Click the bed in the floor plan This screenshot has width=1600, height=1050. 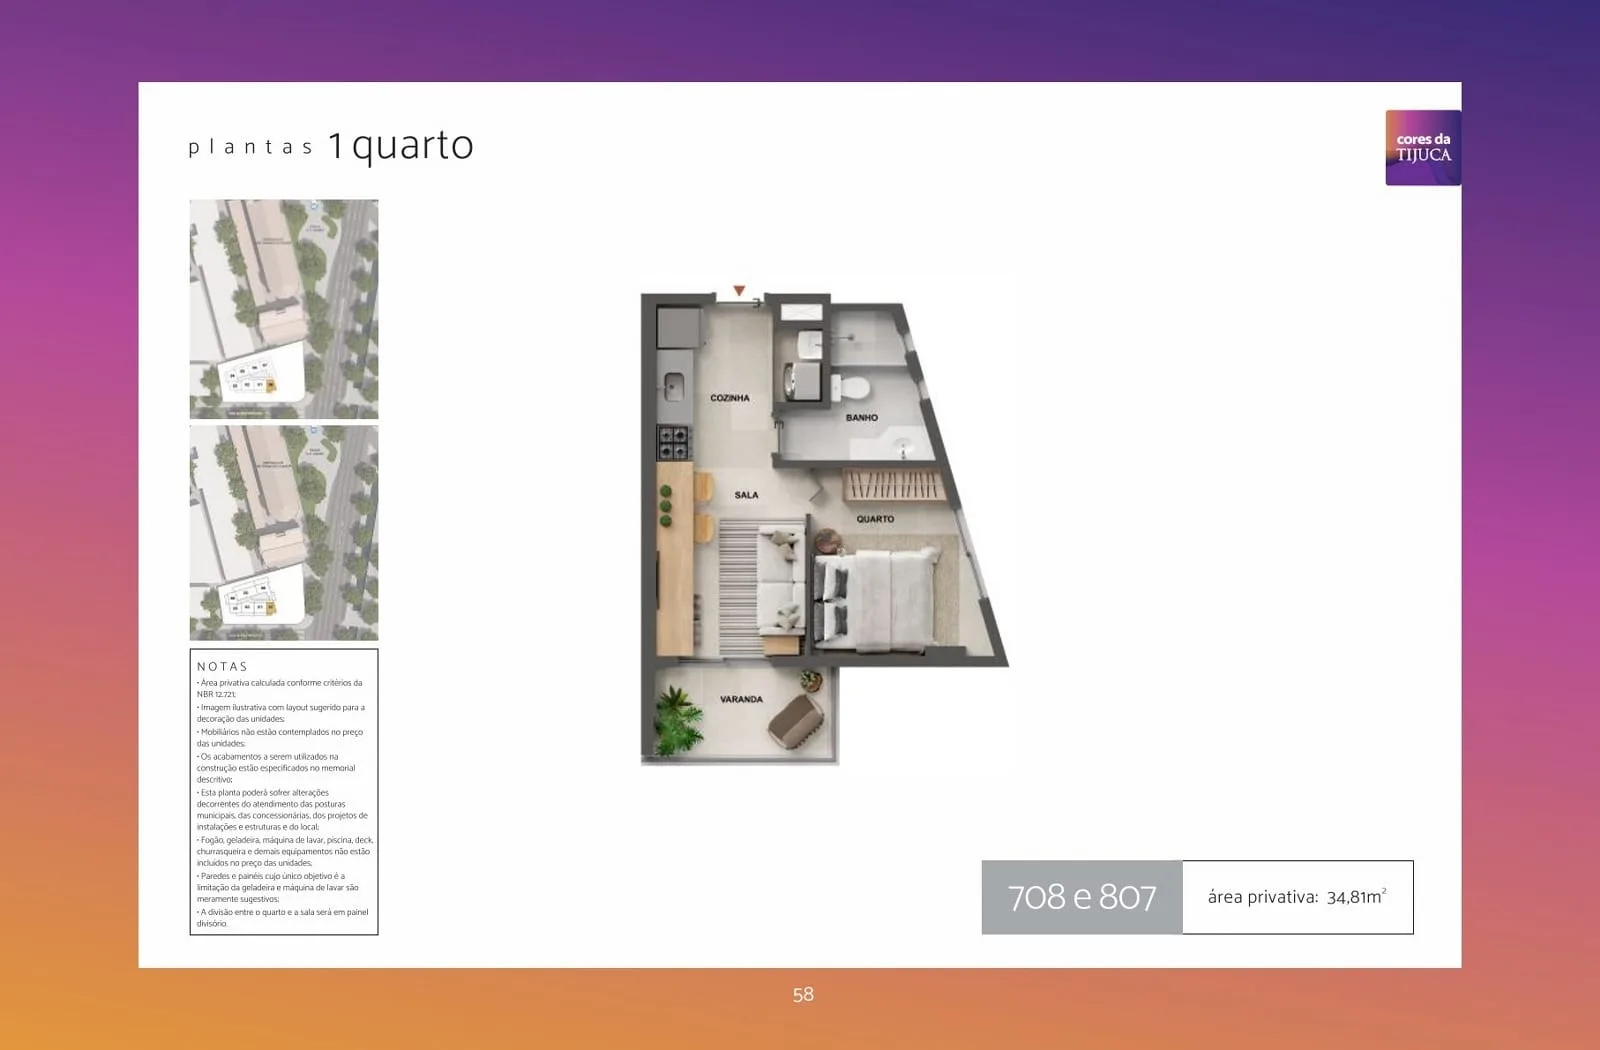pyautogui.click(x=877, y=598)
